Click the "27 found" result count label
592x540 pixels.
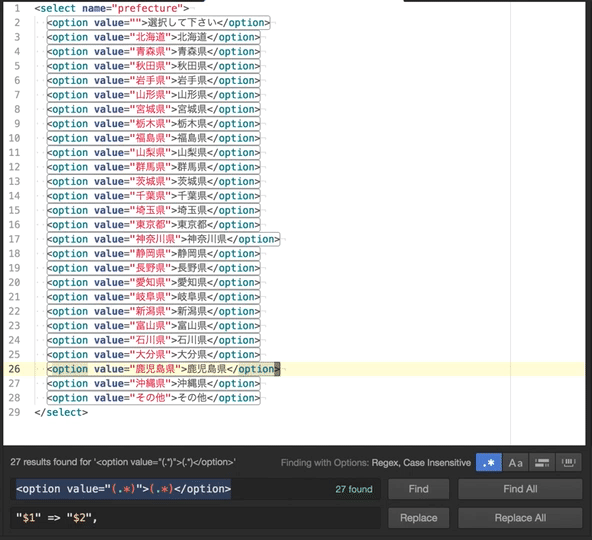[x=354, y=489]
